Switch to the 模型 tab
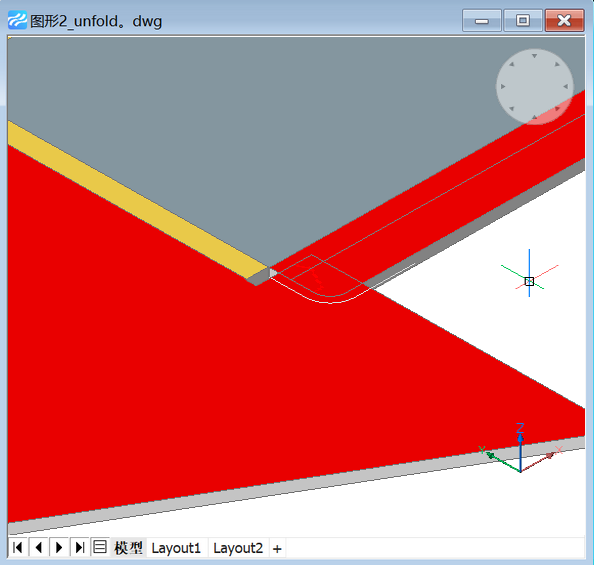 (128, 548)
